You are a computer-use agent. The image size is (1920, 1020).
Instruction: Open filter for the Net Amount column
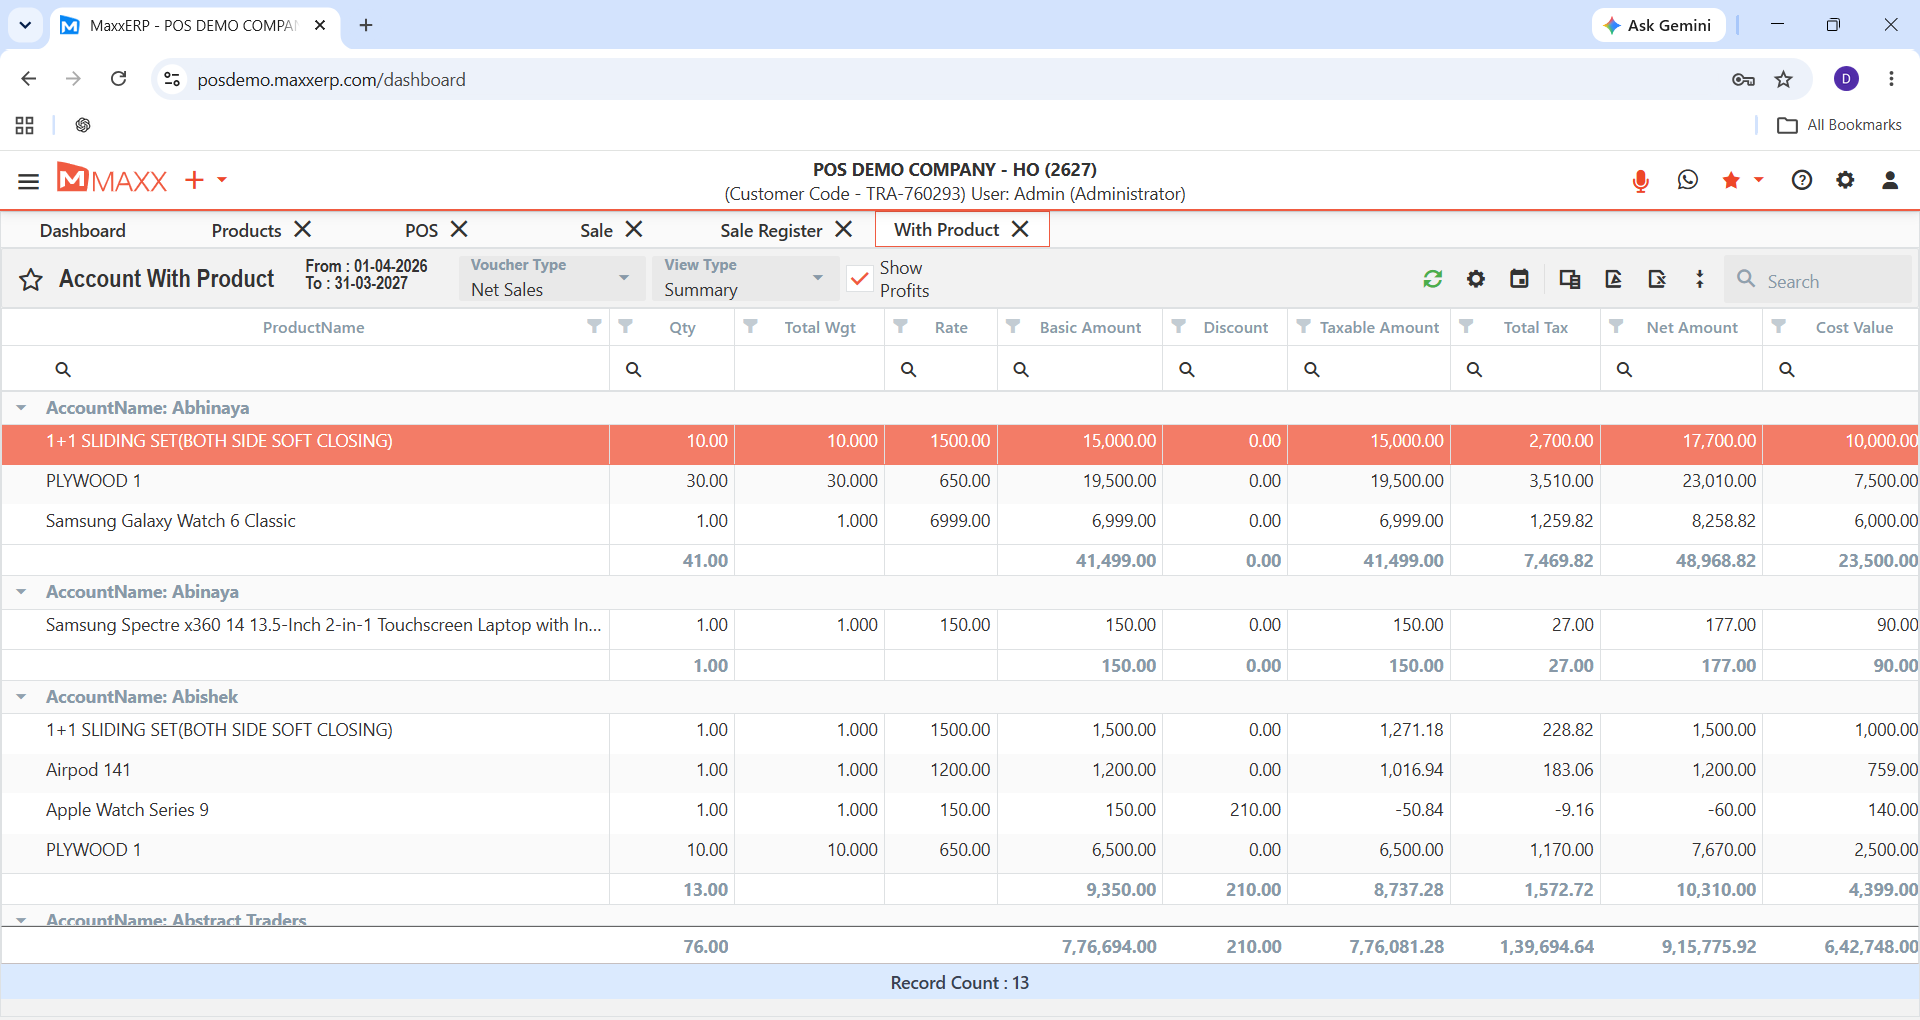coord(1616,326)
